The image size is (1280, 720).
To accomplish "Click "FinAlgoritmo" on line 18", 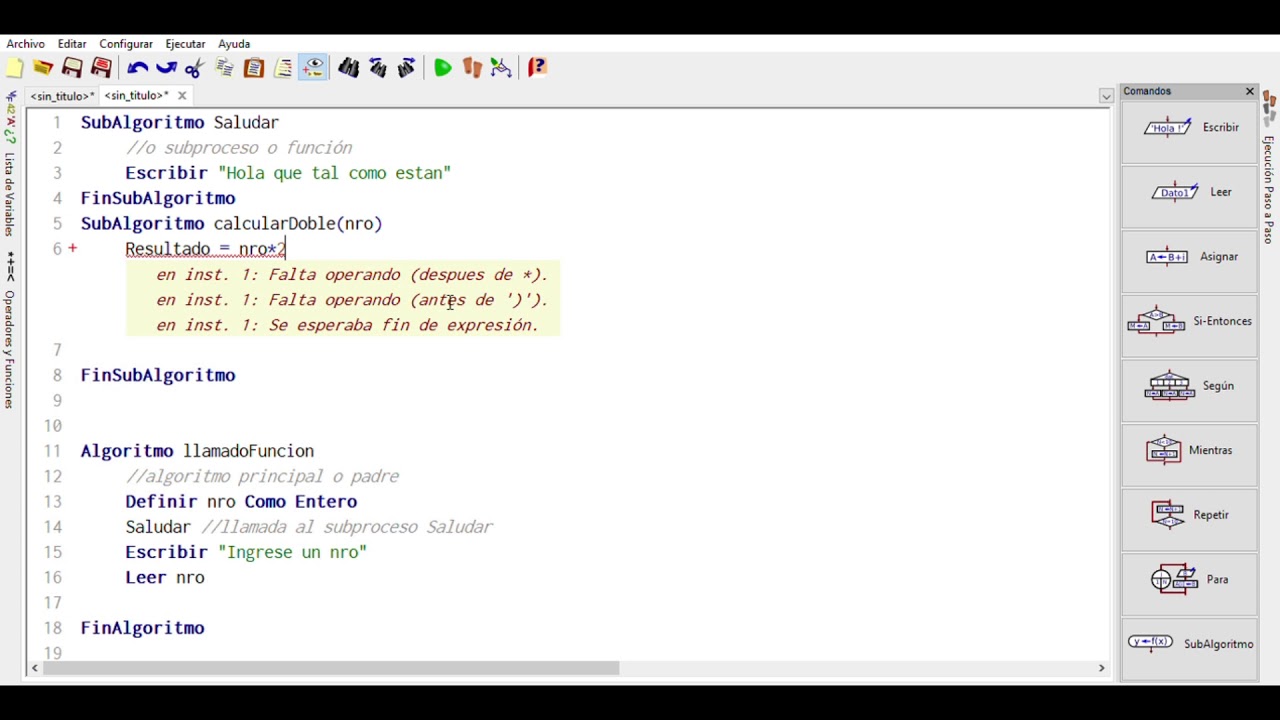I will (143, 628).
